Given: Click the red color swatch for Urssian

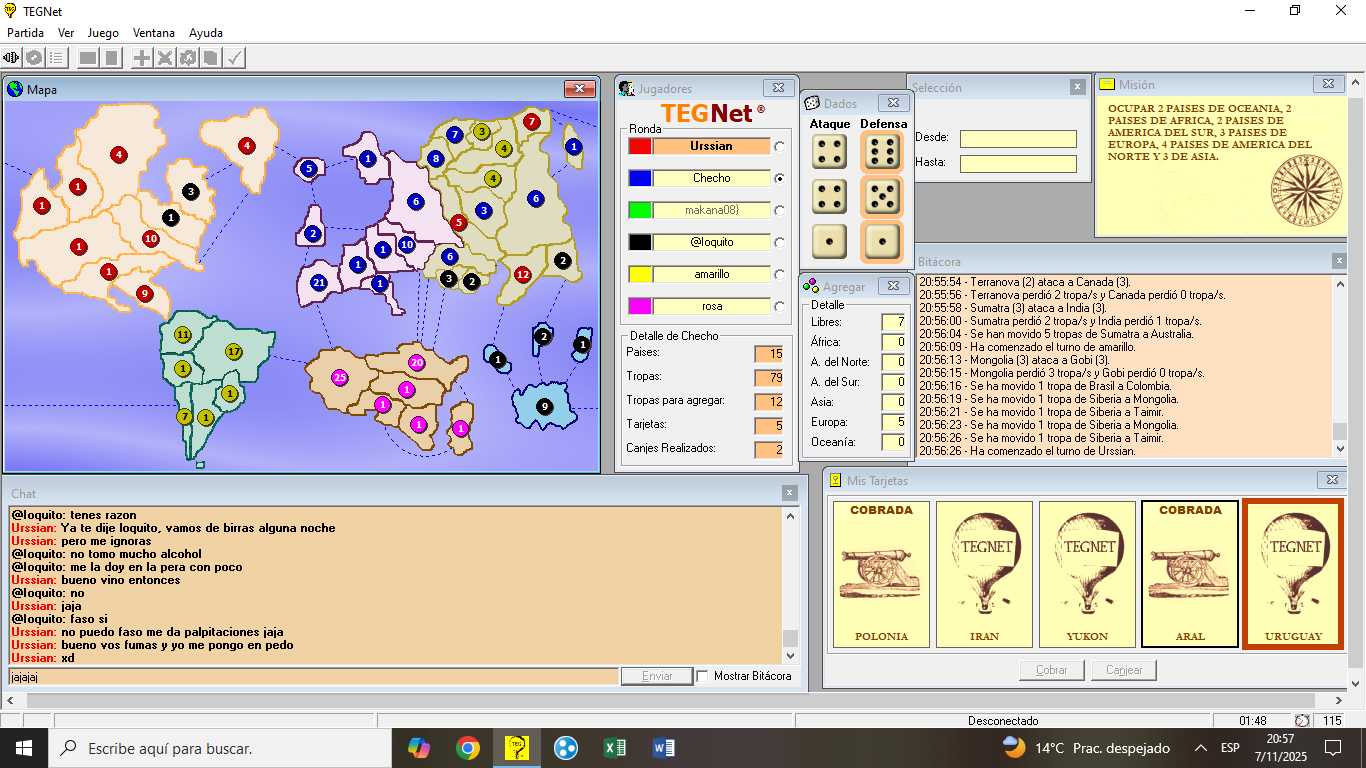Looking at the screenshot, I should (639, 146).
